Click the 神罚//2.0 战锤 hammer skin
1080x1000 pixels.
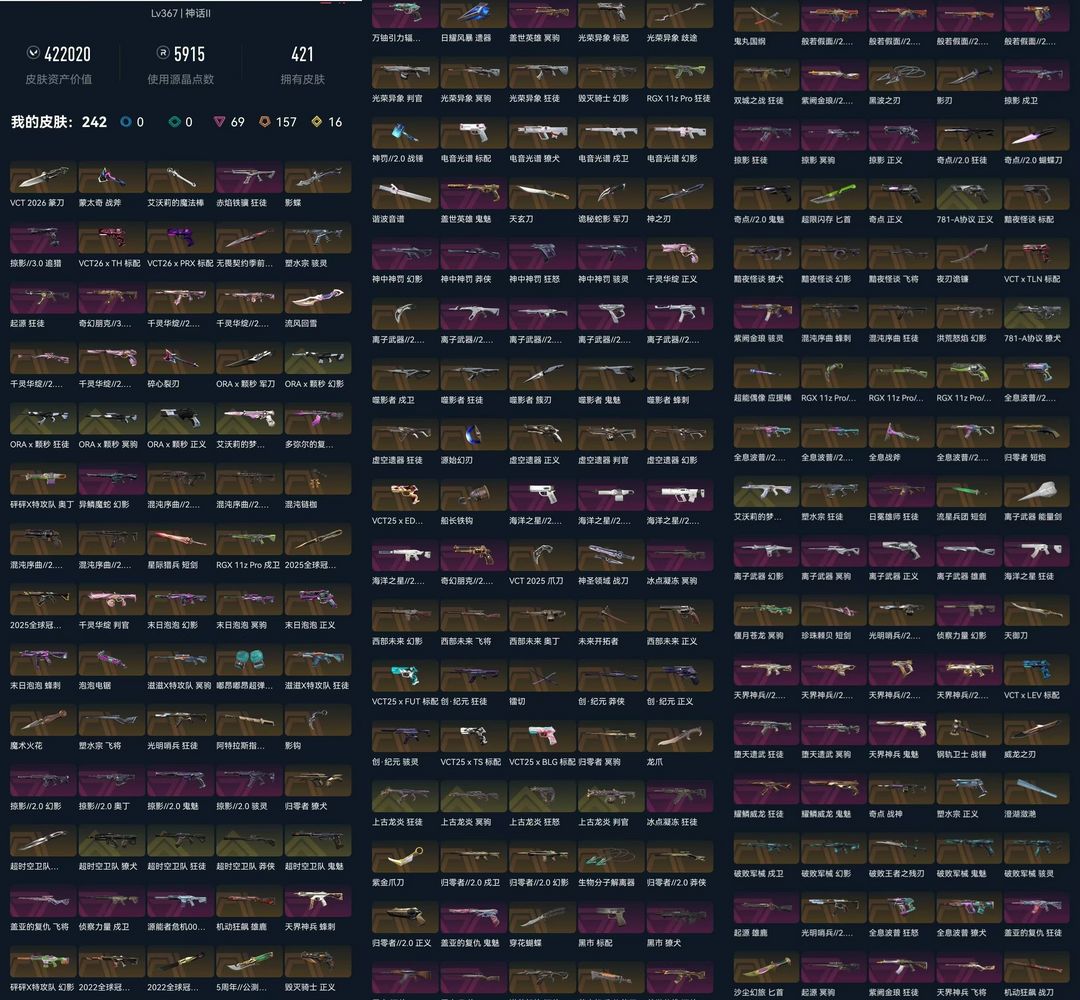coord(404,135)
